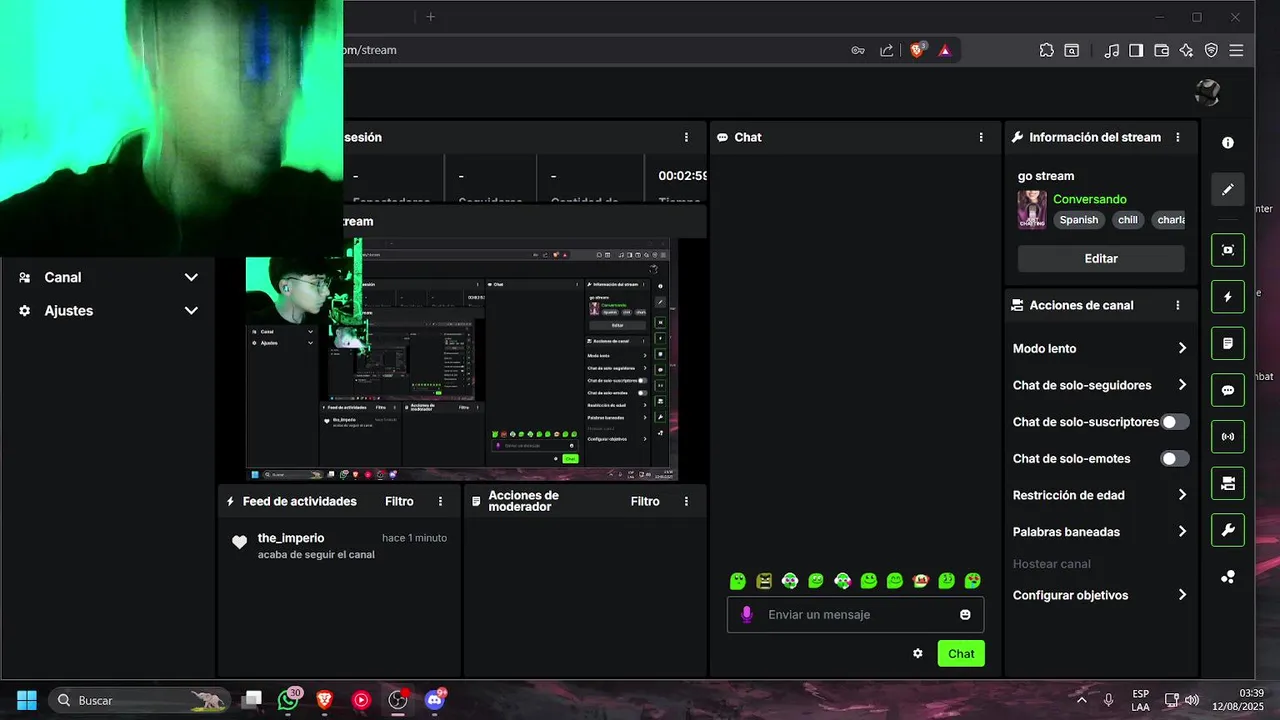Toggle the channel actions panel icon
The width and height of the screenshot is (1280, 720).
[1228, 483]
